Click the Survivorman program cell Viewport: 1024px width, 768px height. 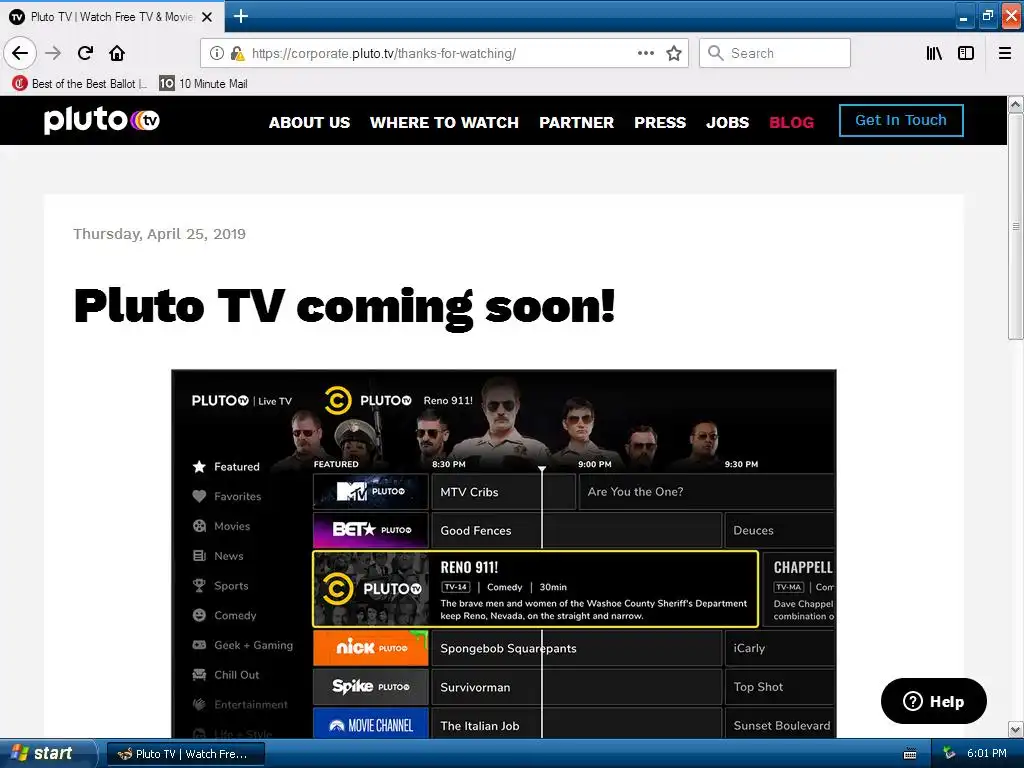click(577, 687)
